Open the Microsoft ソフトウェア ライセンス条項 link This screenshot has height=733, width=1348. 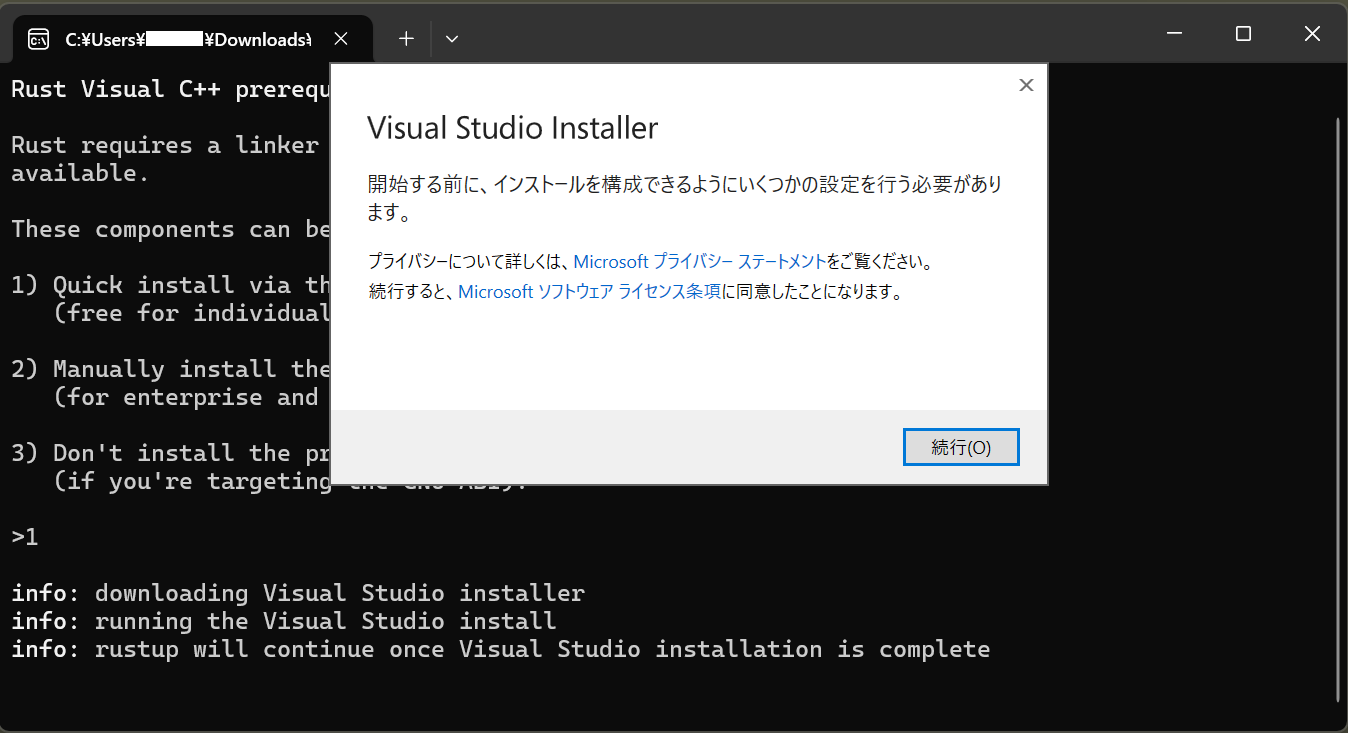(x=590, y=293)
